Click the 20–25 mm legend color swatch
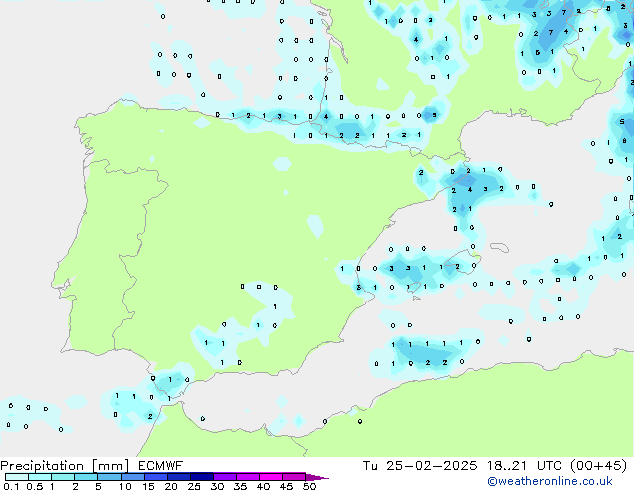The width and height of the screenshot is (634, 490). 178,477
